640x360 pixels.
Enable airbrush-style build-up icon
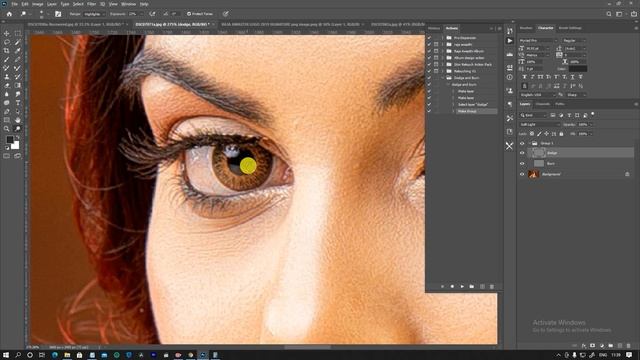pyautogui.click(x=152, y=14)
